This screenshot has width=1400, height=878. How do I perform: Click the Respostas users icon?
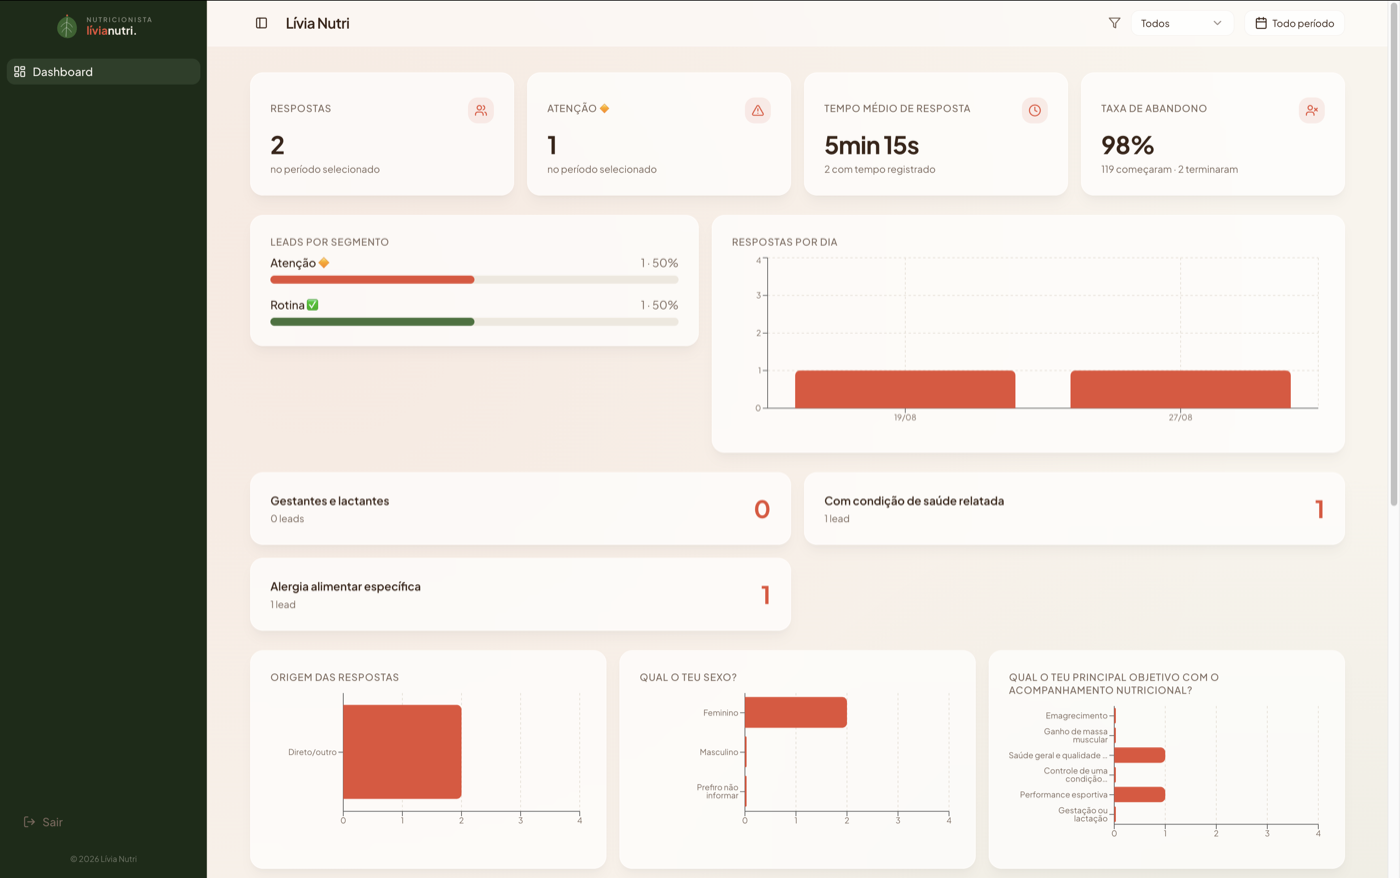coord(481,110)
